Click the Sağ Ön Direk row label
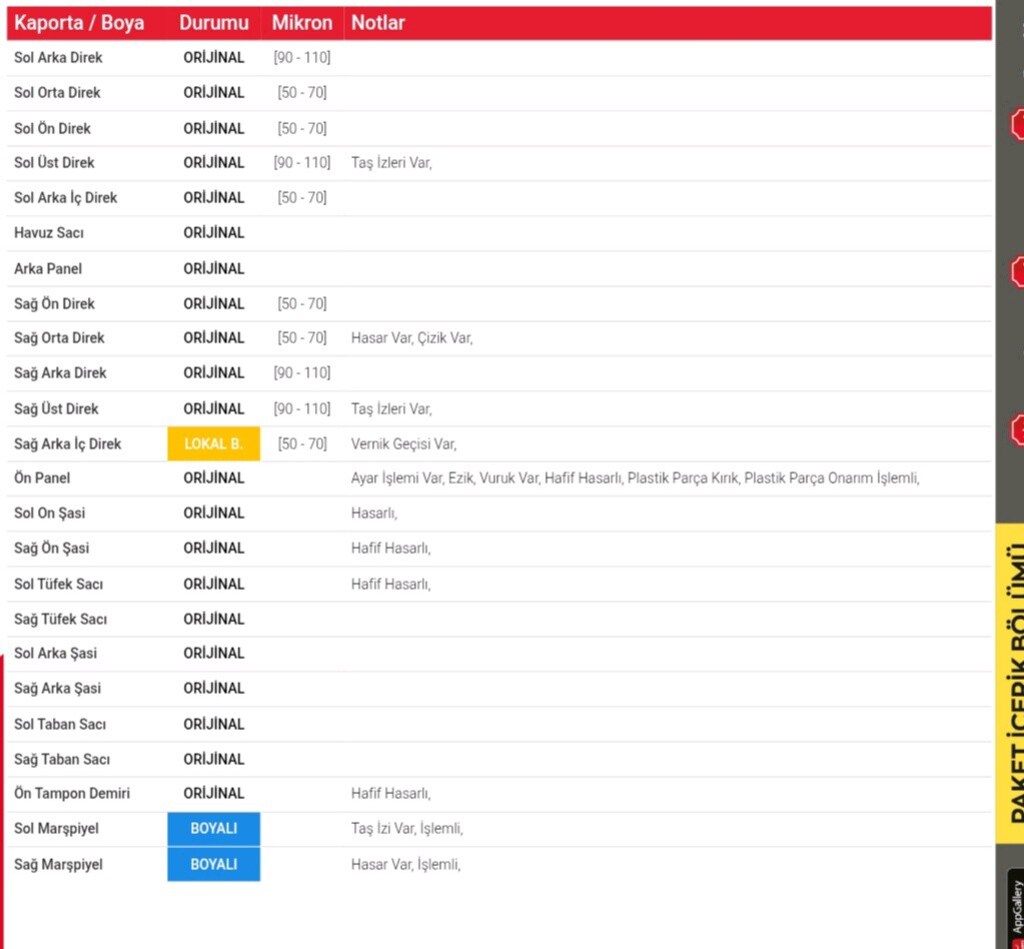Viewport: 1024px width, 949px height. pos(54,304)
